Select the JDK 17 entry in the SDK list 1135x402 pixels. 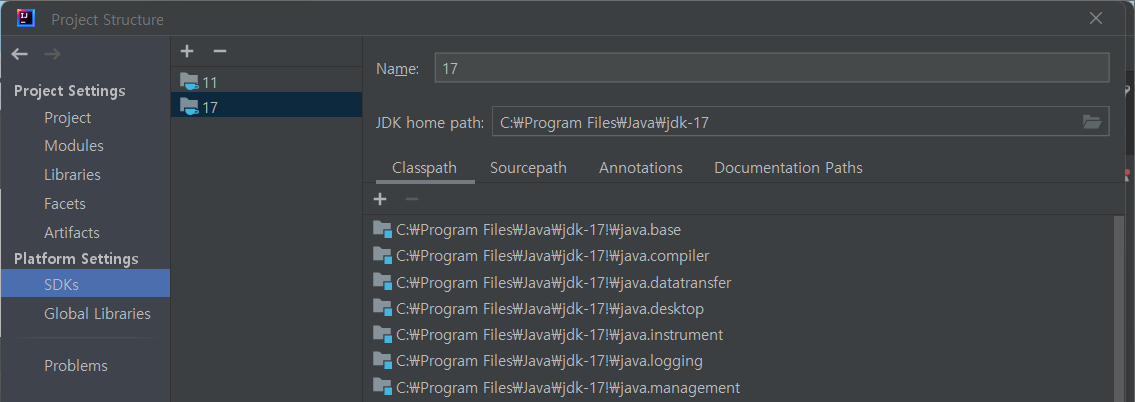(266, 107)
